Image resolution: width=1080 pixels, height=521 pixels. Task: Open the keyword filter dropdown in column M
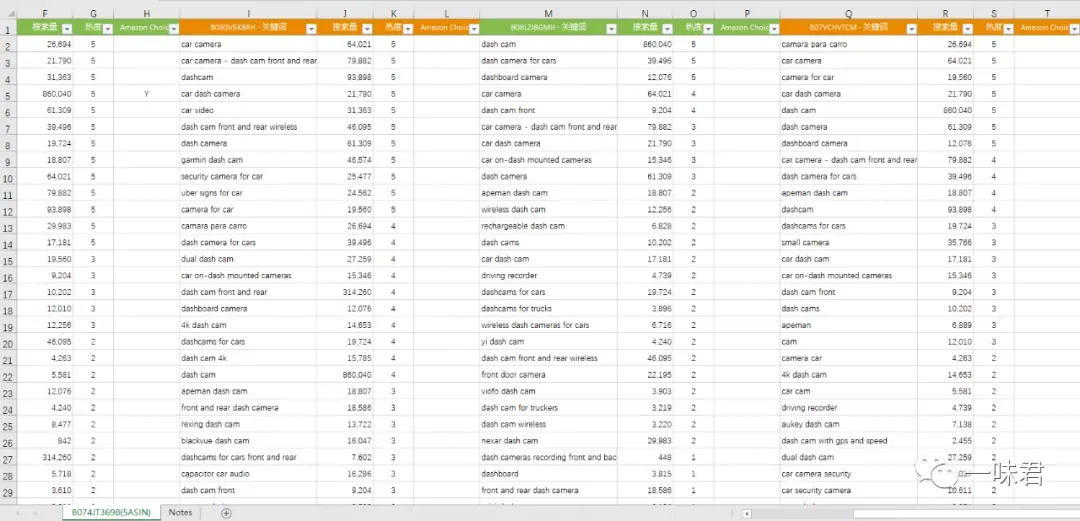611,28
